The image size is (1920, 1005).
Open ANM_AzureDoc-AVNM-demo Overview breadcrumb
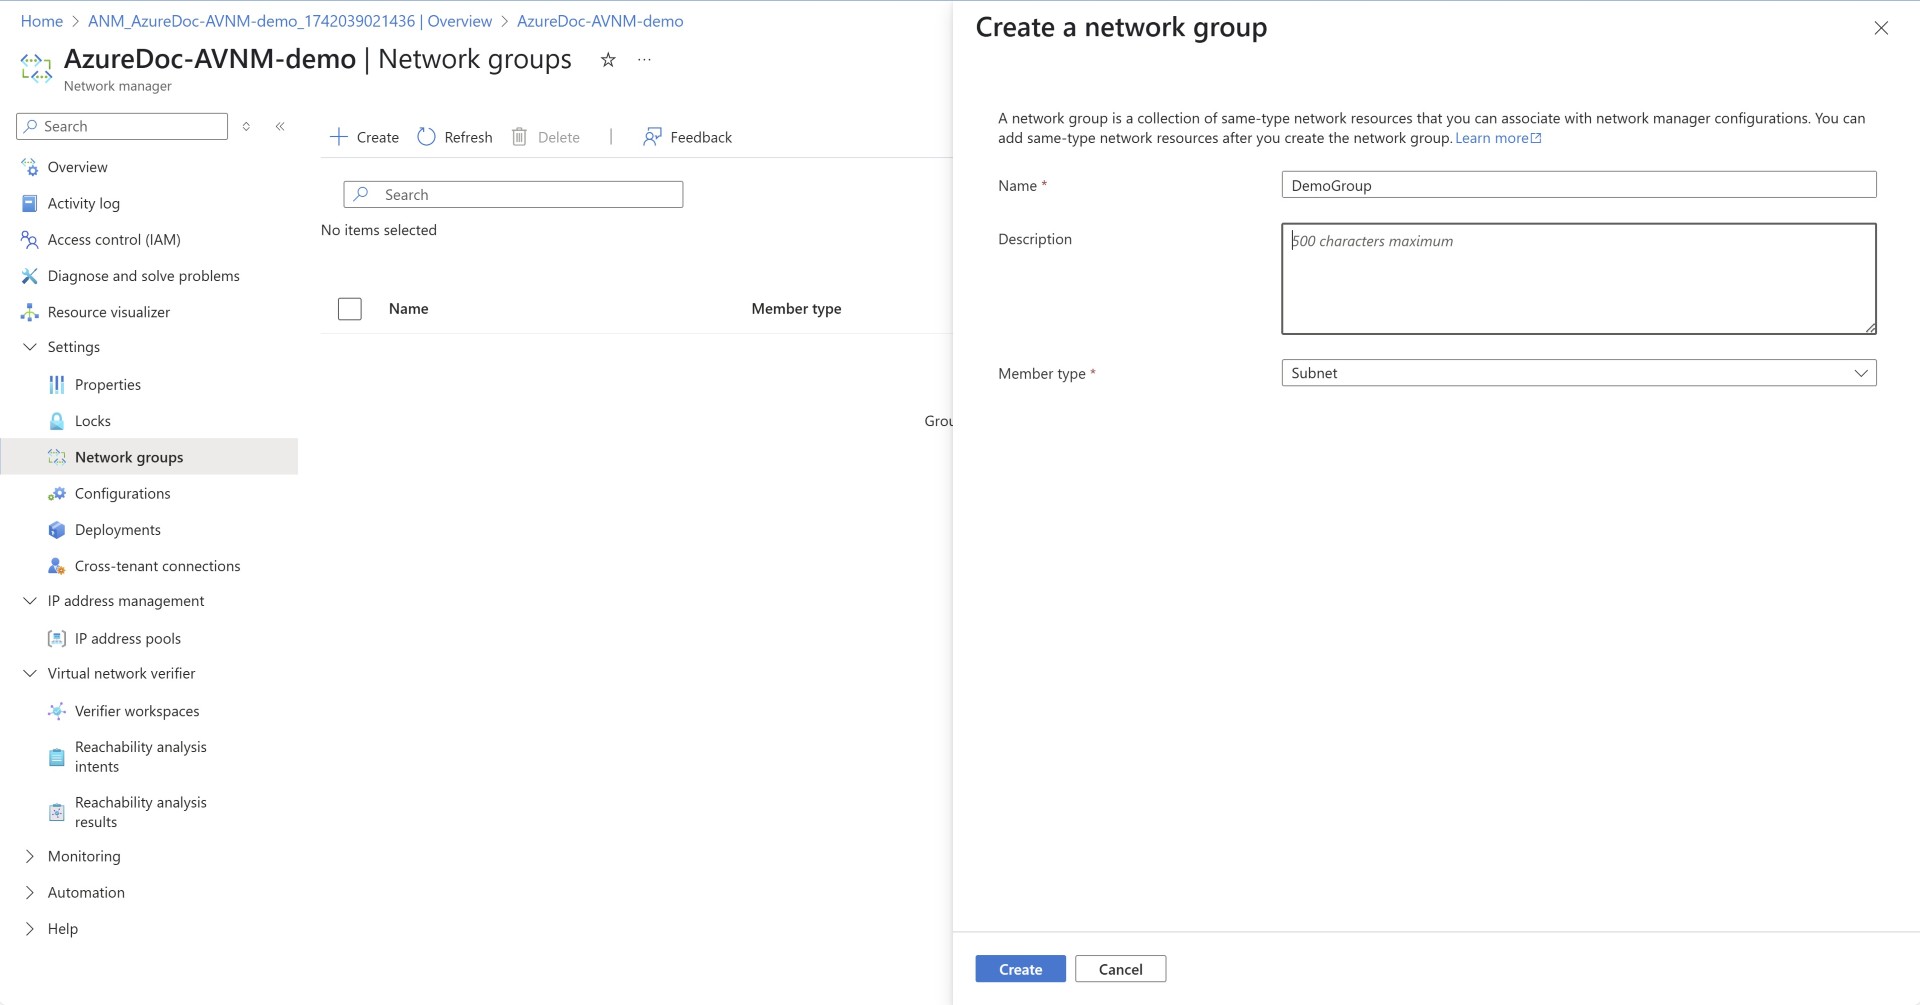click(x=290, y=21)
